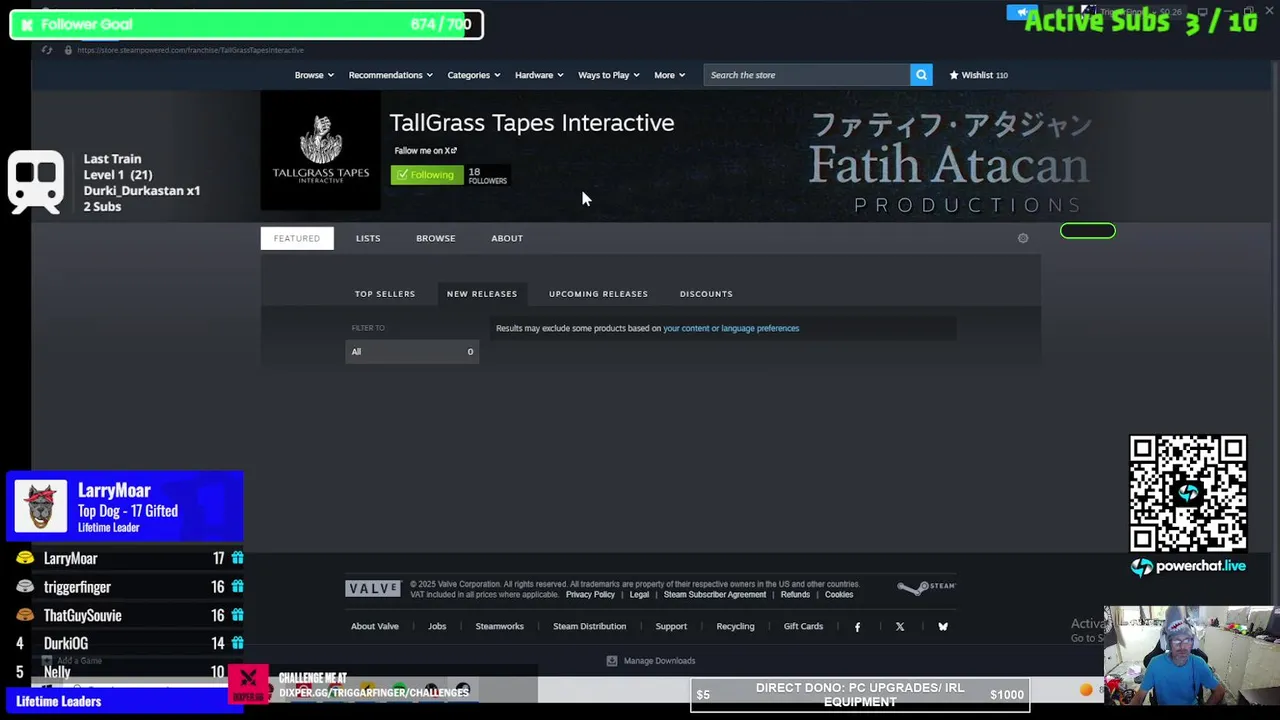Image resolution: width=1280 pixels, height=720 pixels.
Task: Click gift icon beside DurkiOG 14
Action: click(237, 644)
